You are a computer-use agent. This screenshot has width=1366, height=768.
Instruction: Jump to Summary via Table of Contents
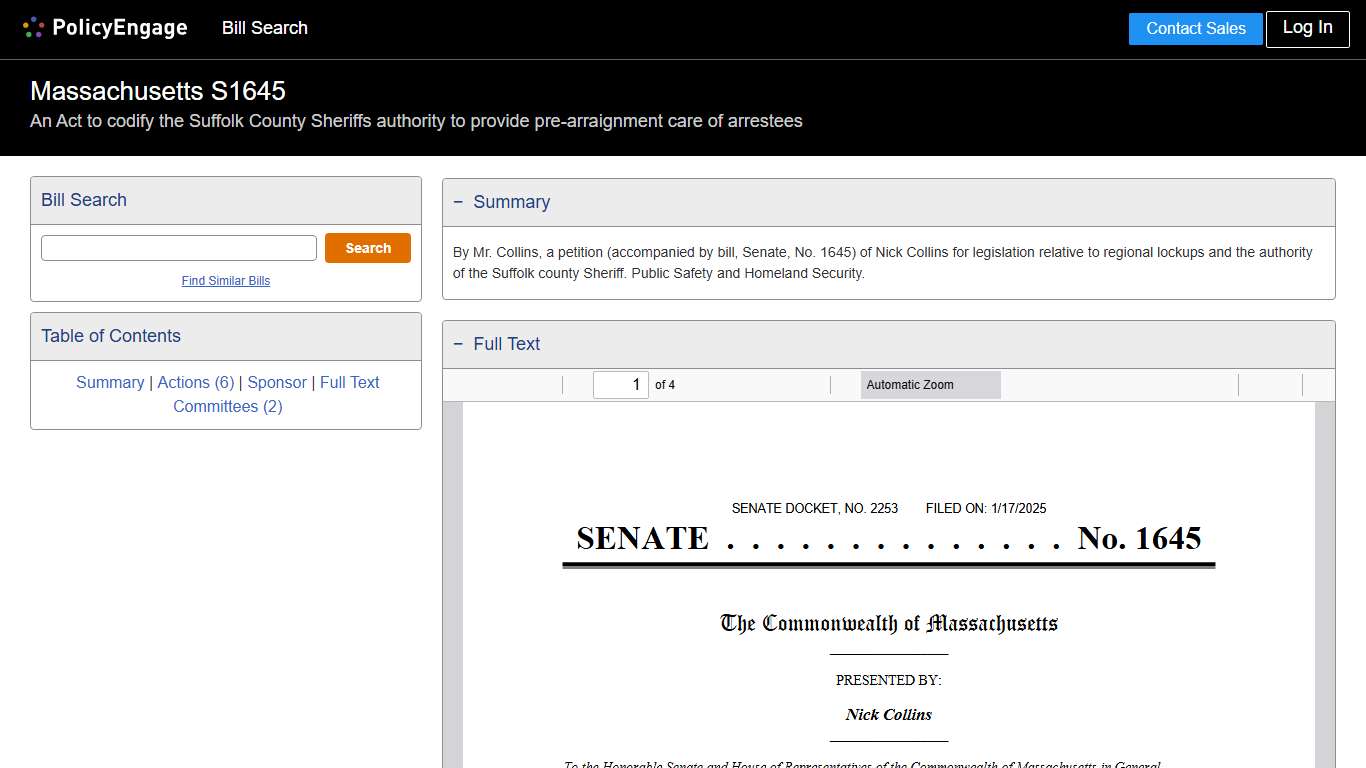point(110,382)
